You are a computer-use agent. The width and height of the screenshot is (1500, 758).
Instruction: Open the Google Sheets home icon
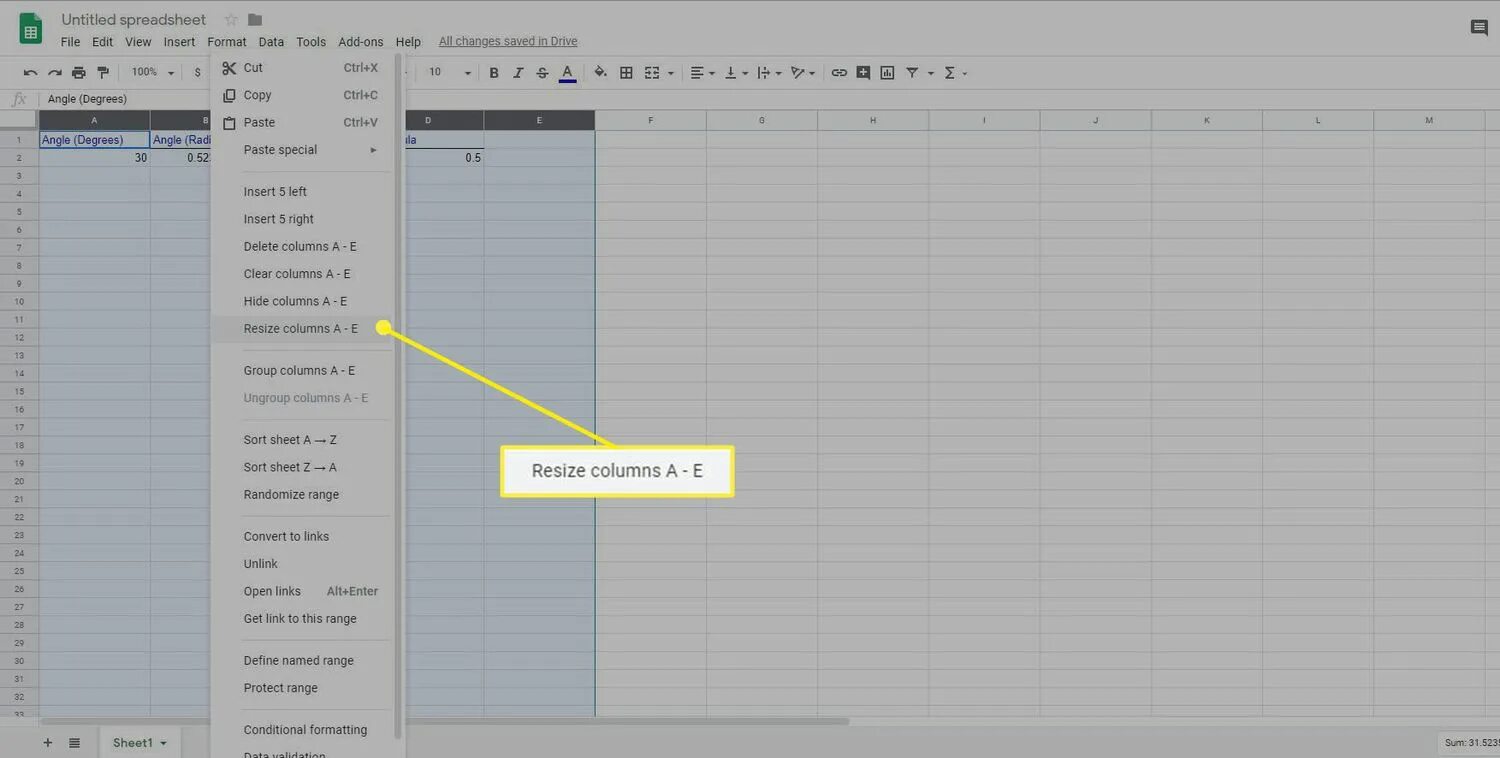31,28
